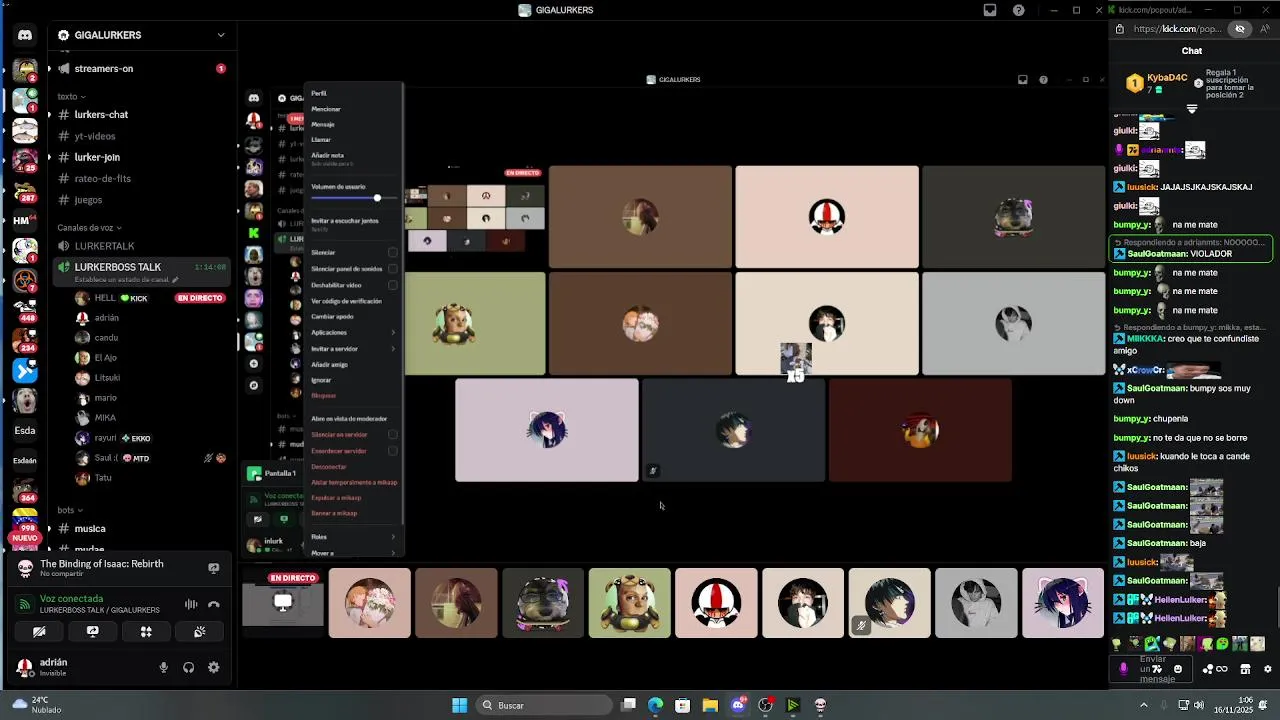The width and height of the screenshot is (1280, 720).
Task: Click the Windows taskbar Buscar search box
Action: tap(543, 705)
